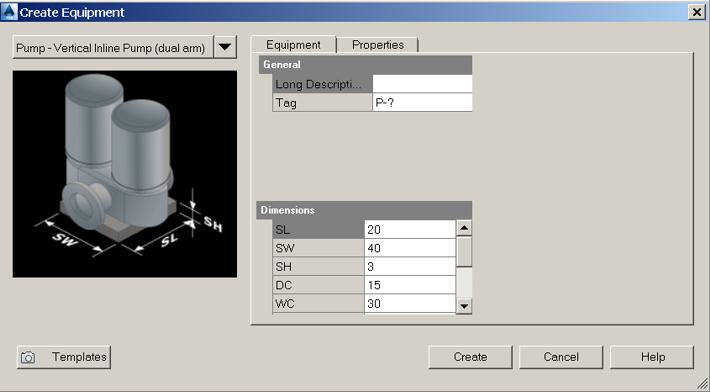Click the AutoCAD icon in title bar
710x392 pixels.
click(x=9, y=12)
